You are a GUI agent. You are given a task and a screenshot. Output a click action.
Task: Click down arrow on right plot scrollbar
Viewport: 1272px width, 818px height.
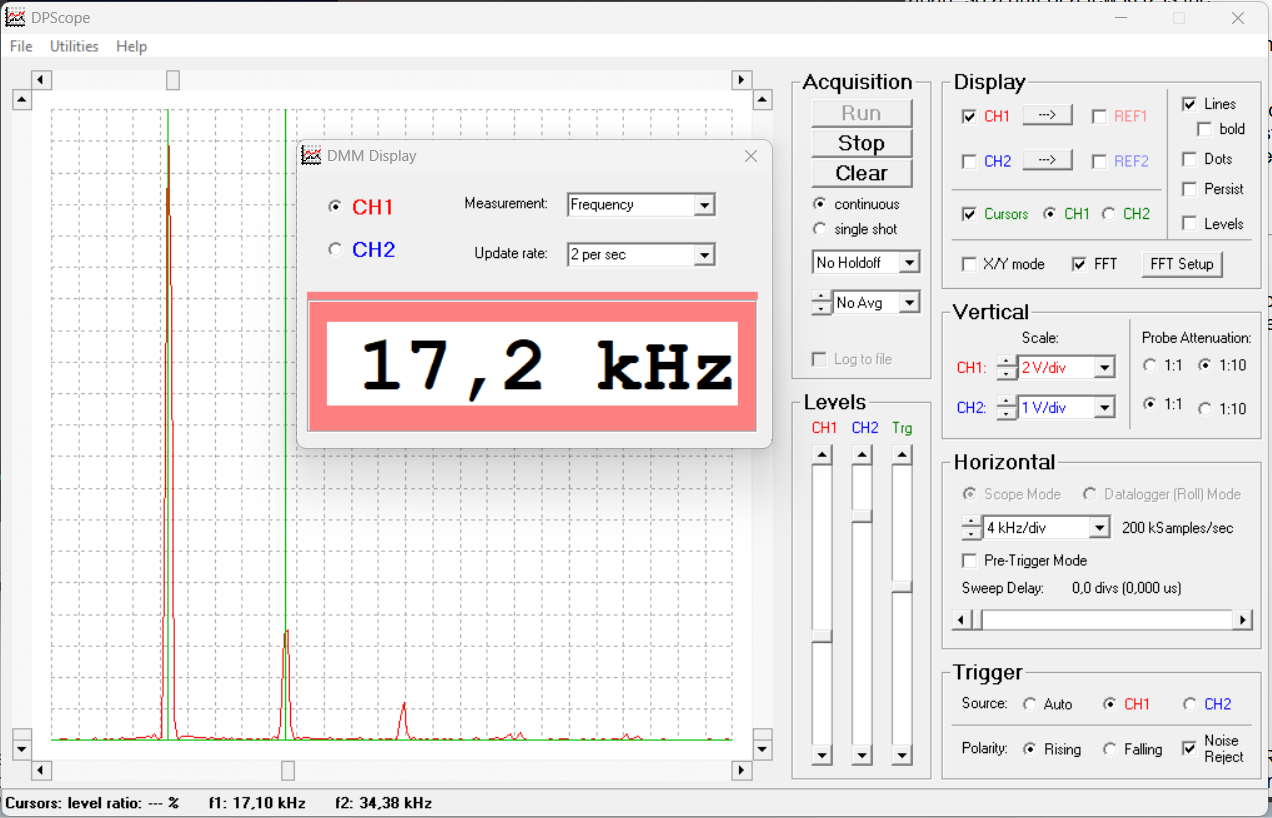762,749
